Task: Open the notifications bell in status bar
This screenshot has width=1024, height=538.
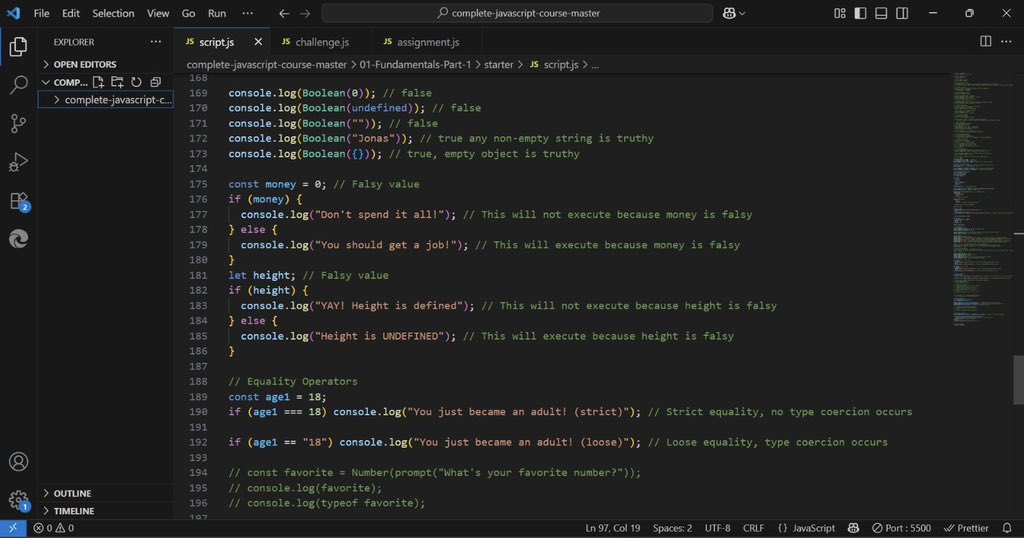Action: 1007,528
